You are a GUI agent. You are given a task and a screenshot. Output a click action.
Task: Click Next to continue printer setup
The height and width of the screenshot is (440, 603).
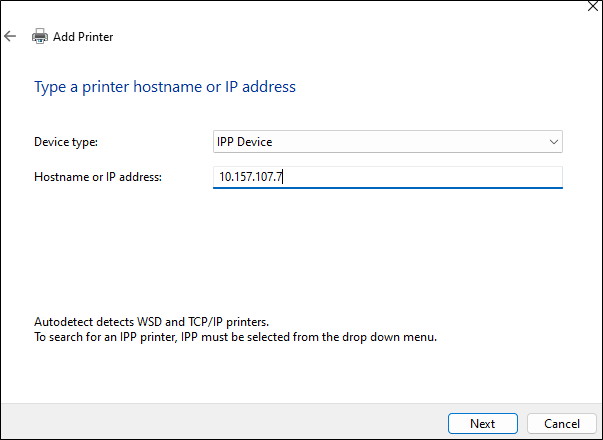[x=482, y=423]
